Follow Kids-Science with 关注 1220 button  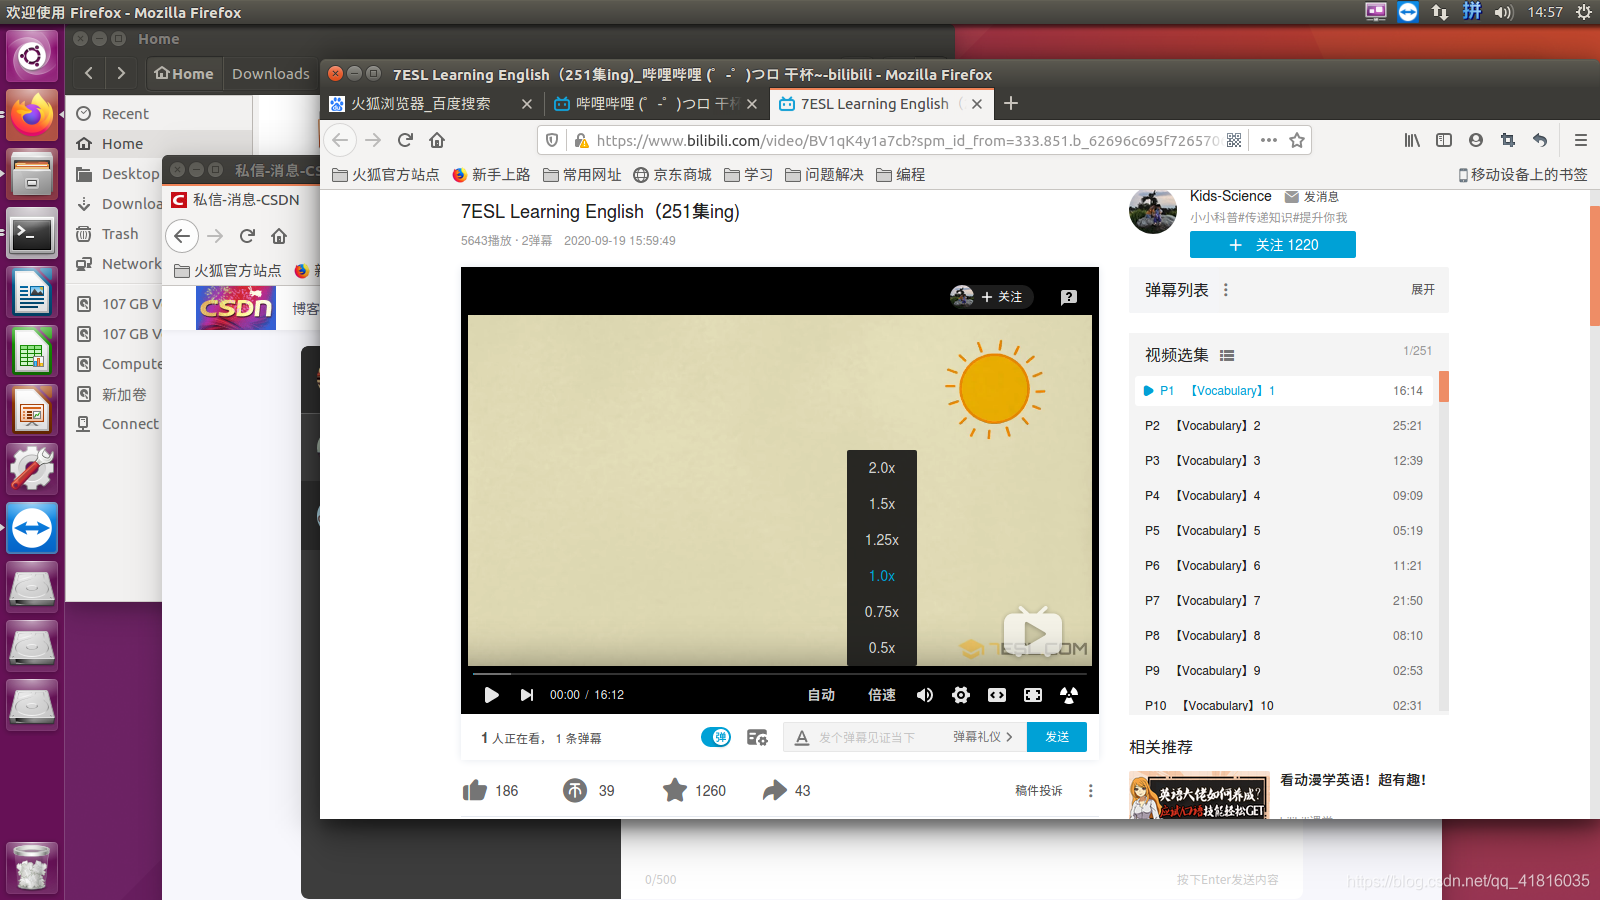click(1273, 245)
